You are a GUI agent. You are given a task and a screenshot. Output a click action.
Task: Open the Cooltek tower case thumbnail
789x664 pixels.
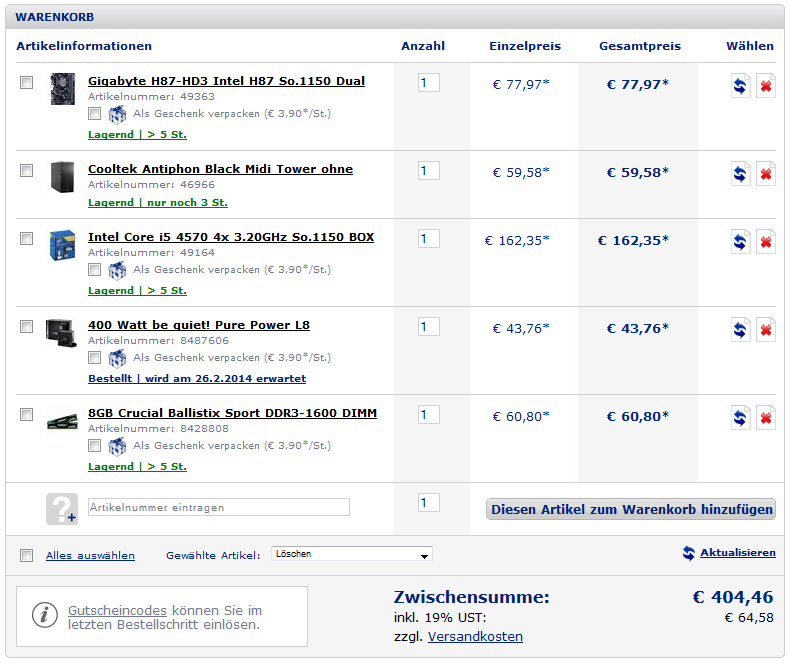pos(63,177)
